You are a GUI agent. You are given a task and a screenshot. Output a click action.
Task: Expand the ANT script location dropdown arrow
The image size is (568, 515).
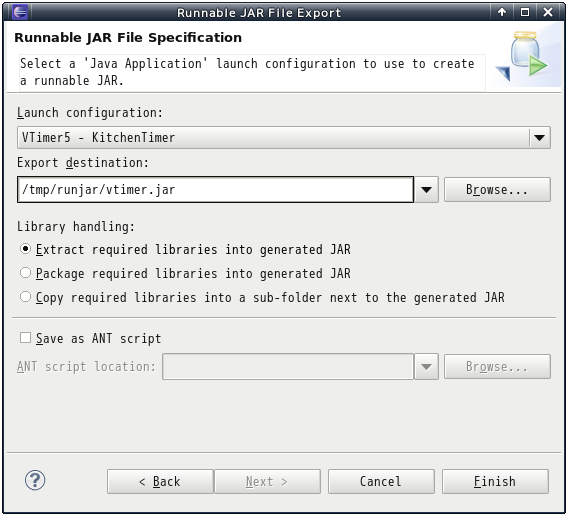click(426, 367)
